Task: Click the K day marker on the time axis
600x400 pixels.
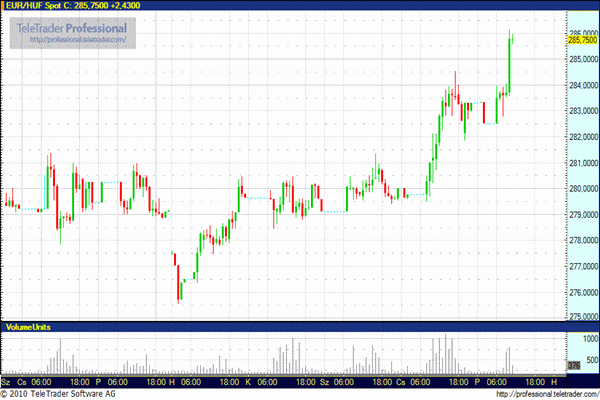Action: 247,382
